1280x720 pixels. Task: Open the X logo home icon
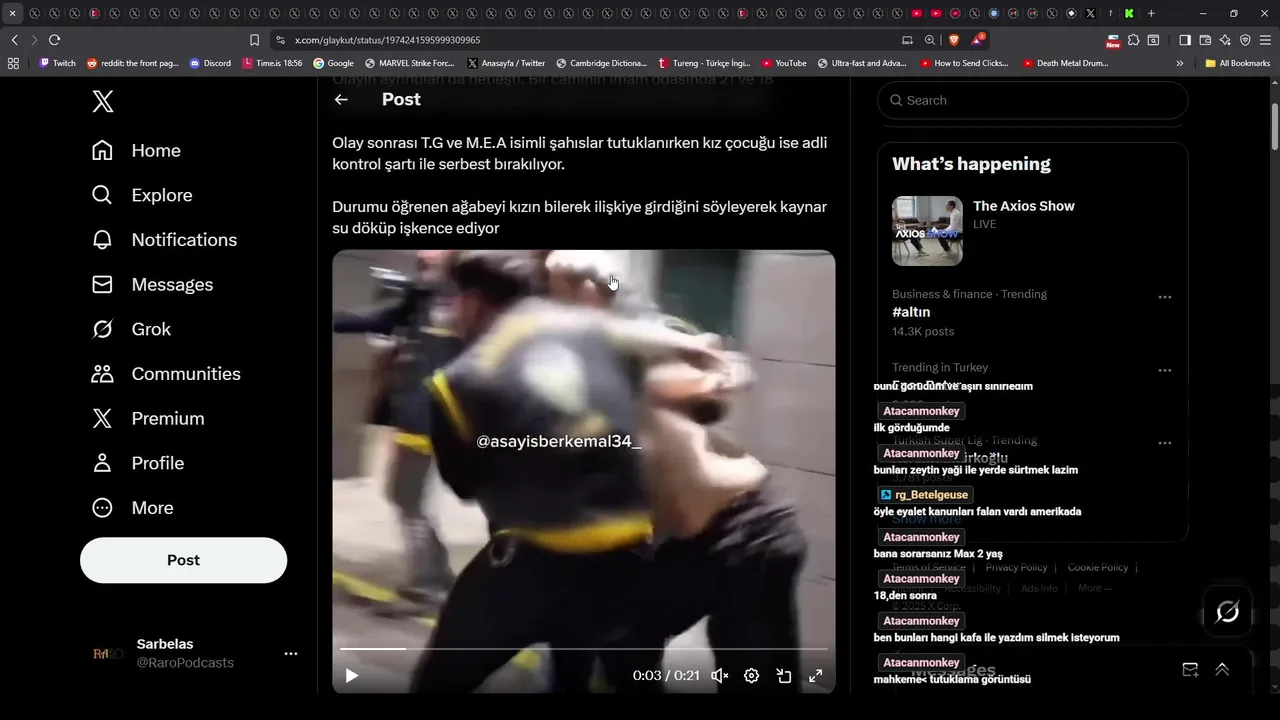(x=102, y=101)
